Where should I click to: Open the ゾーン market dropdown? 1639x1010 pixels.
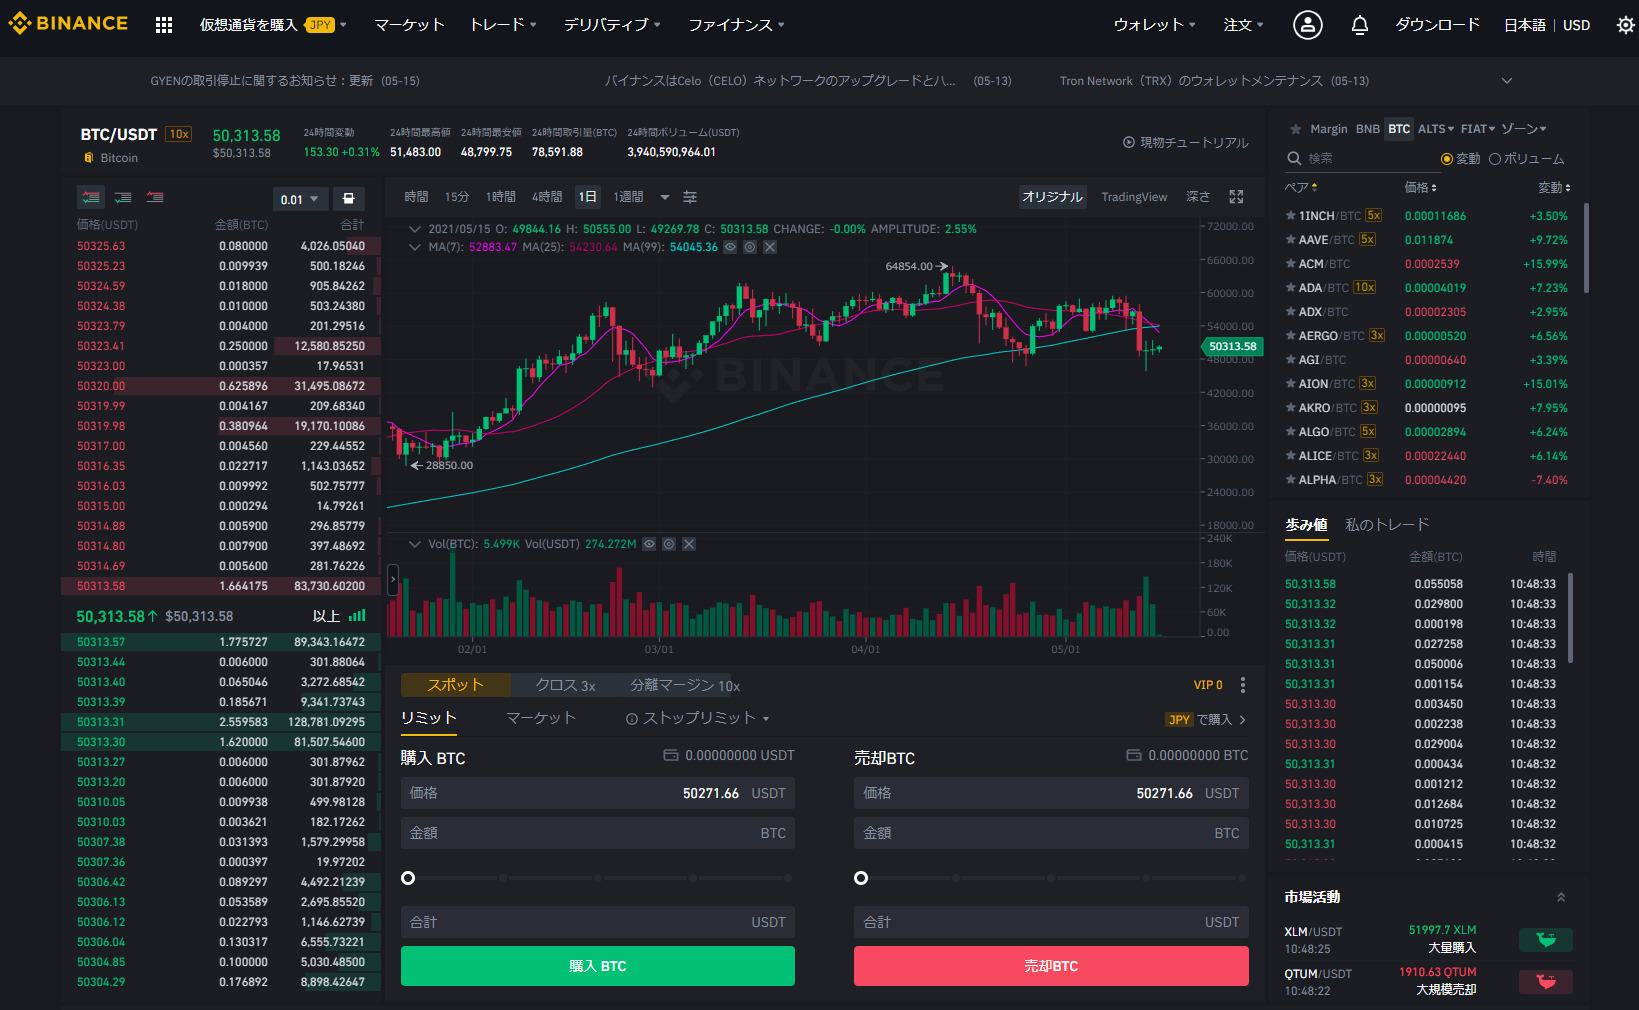(x=1523, y=129)
